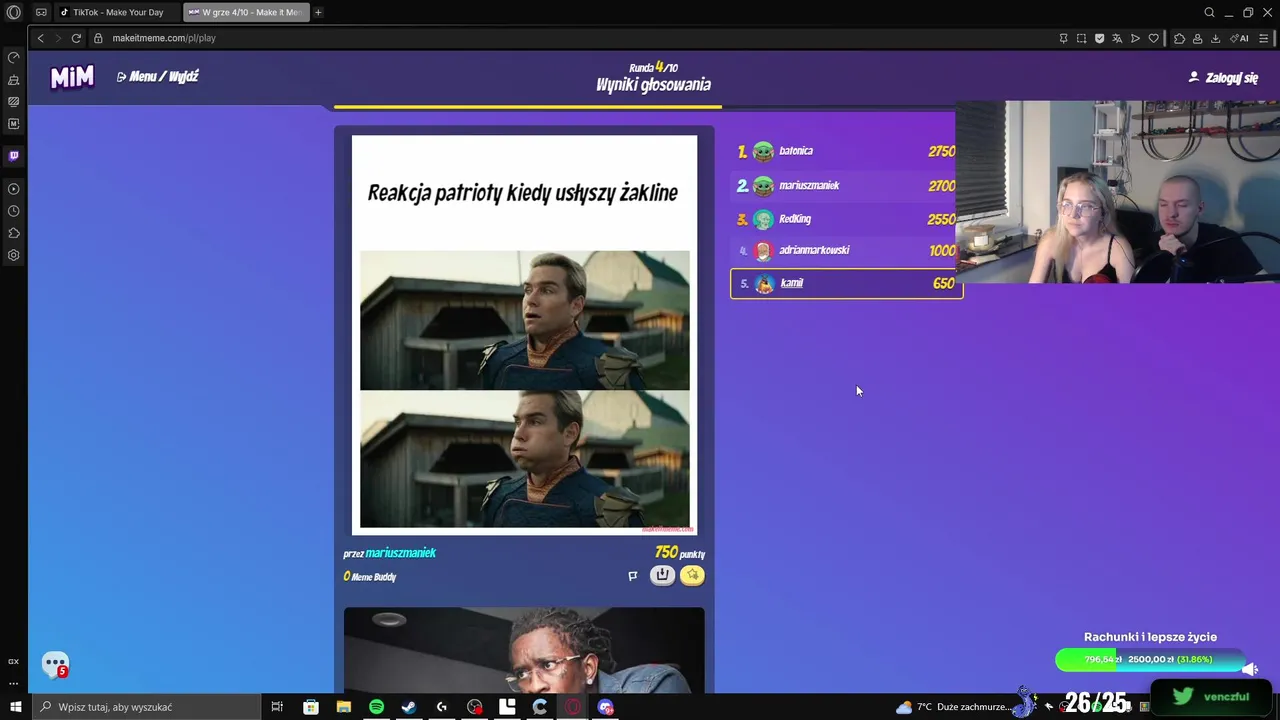Select the highlighted kamil leaderboard row
Screen dimensions: 1280x720
846,283
